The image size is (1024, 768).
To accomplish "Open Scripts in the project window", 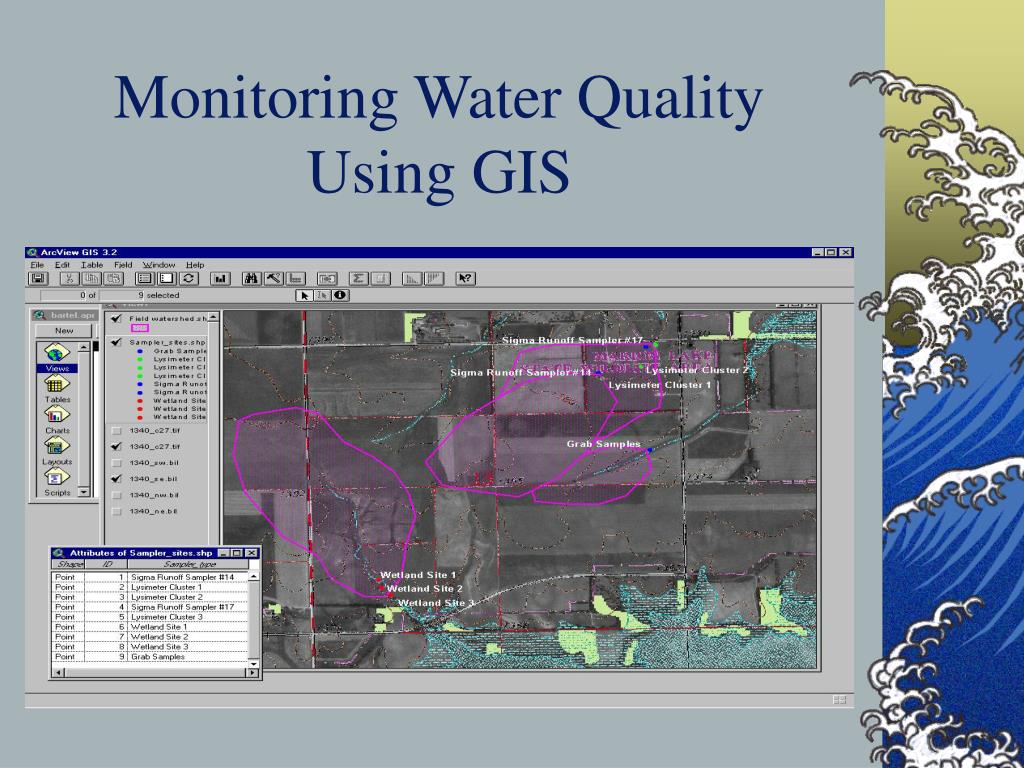I will click(57, 483).
